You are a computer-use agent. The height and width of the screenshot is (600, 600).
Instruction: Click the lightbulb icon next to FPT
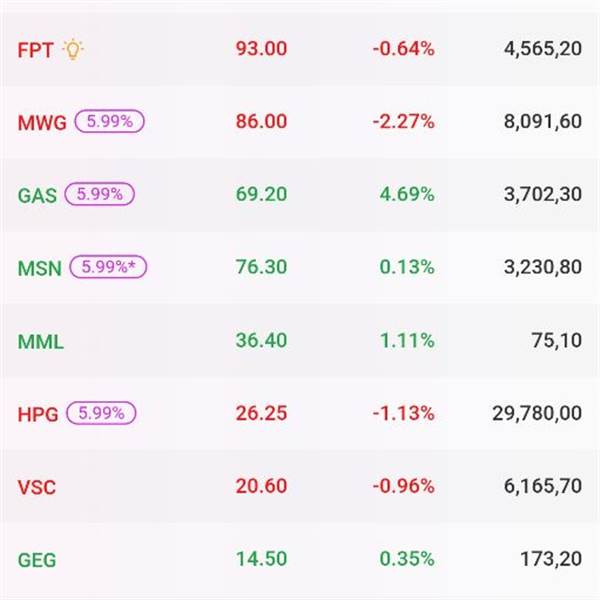[72, 48]
